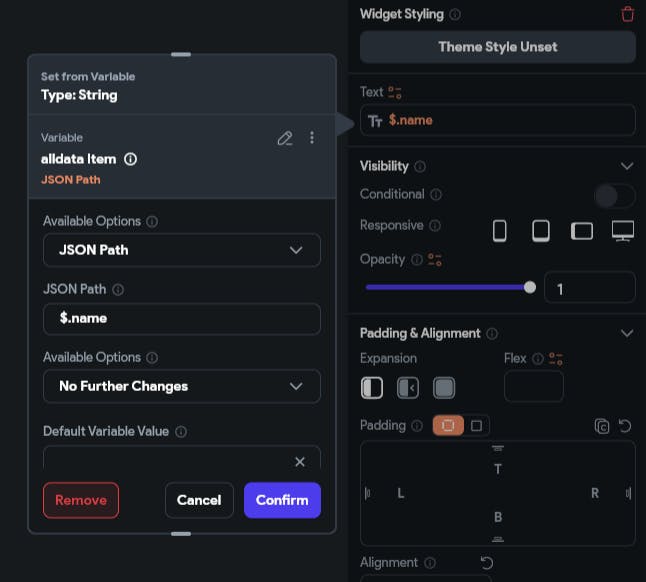
Task: Click the right padding R field
Action: click(x=595, y=493)
